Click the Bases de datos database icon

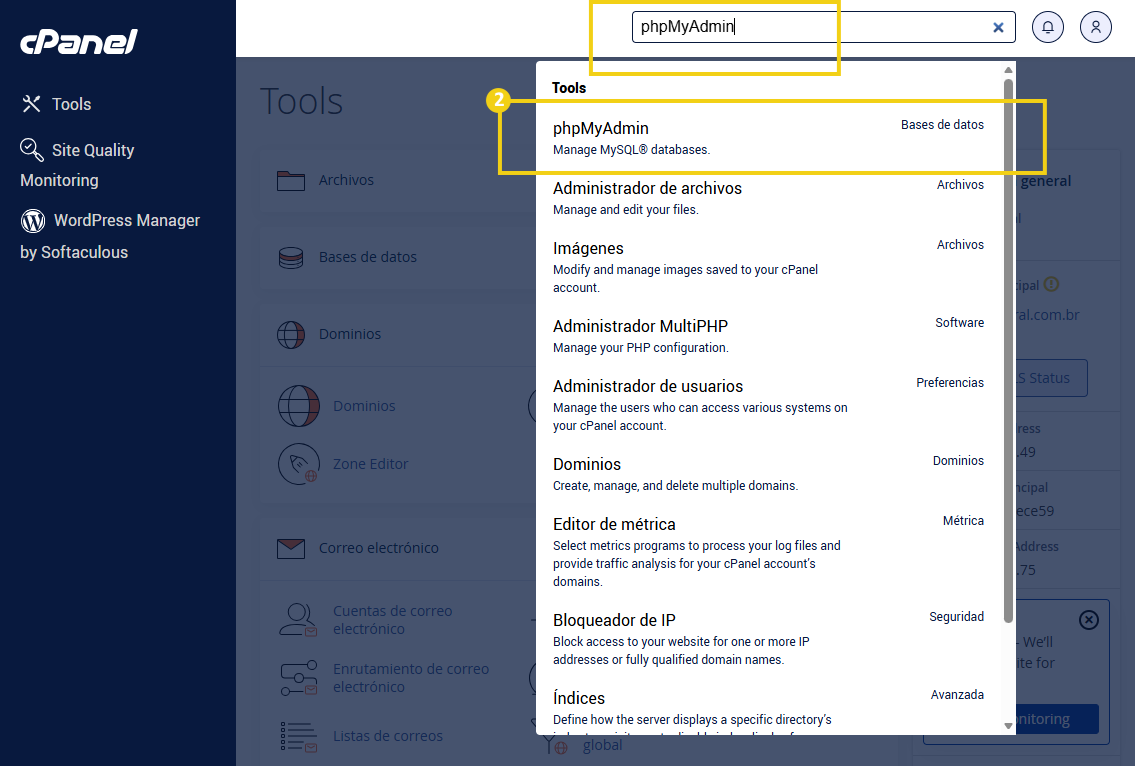tap(291, 257)
